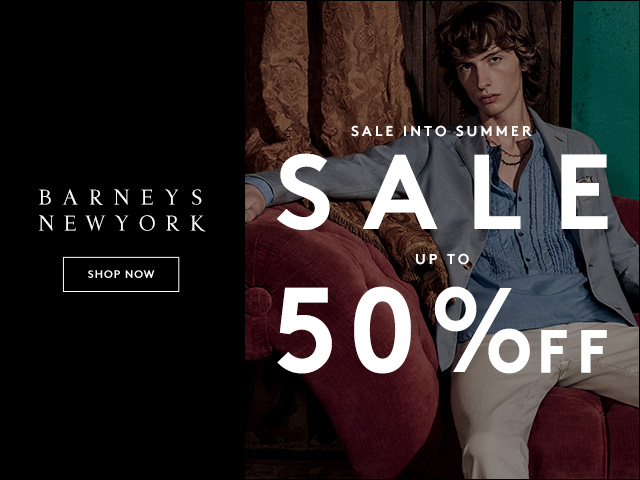Click the round tufted sofa button
Image resolution: width=640 pixels, height=480 pixels.
[x=257, y=302]
